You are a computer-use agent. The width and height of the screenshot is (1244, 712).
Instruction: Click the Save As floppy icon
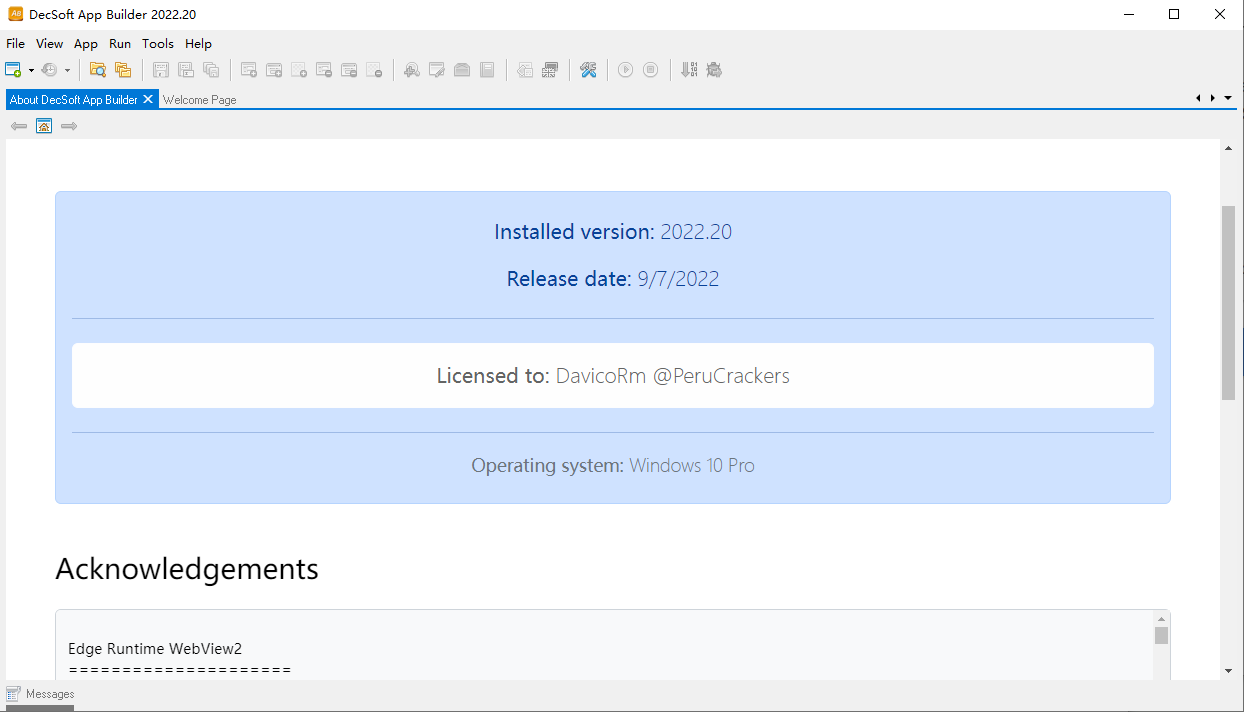[186, 70]
